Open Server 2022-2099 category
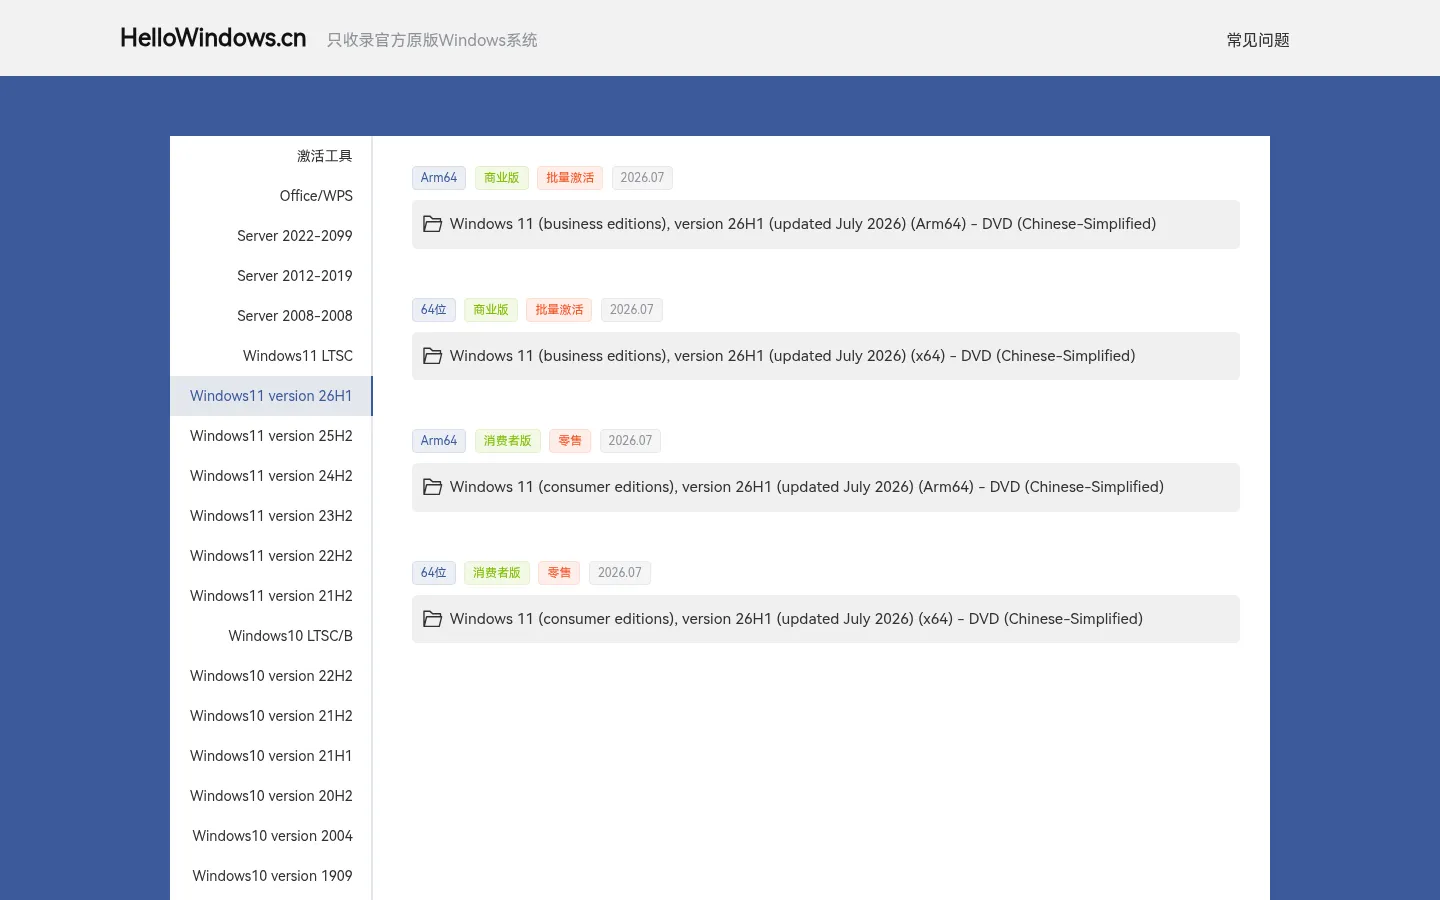The height and width of the screenshot is (900, 1440). coord(295,236)
